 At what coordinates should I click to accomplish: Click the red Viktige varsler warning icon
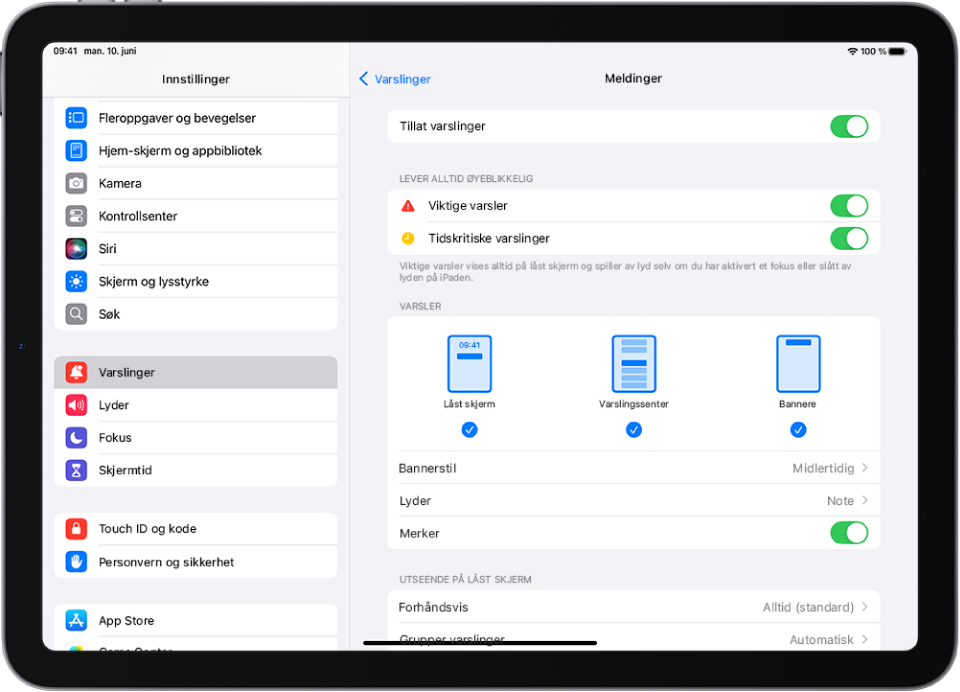(408, 206)
